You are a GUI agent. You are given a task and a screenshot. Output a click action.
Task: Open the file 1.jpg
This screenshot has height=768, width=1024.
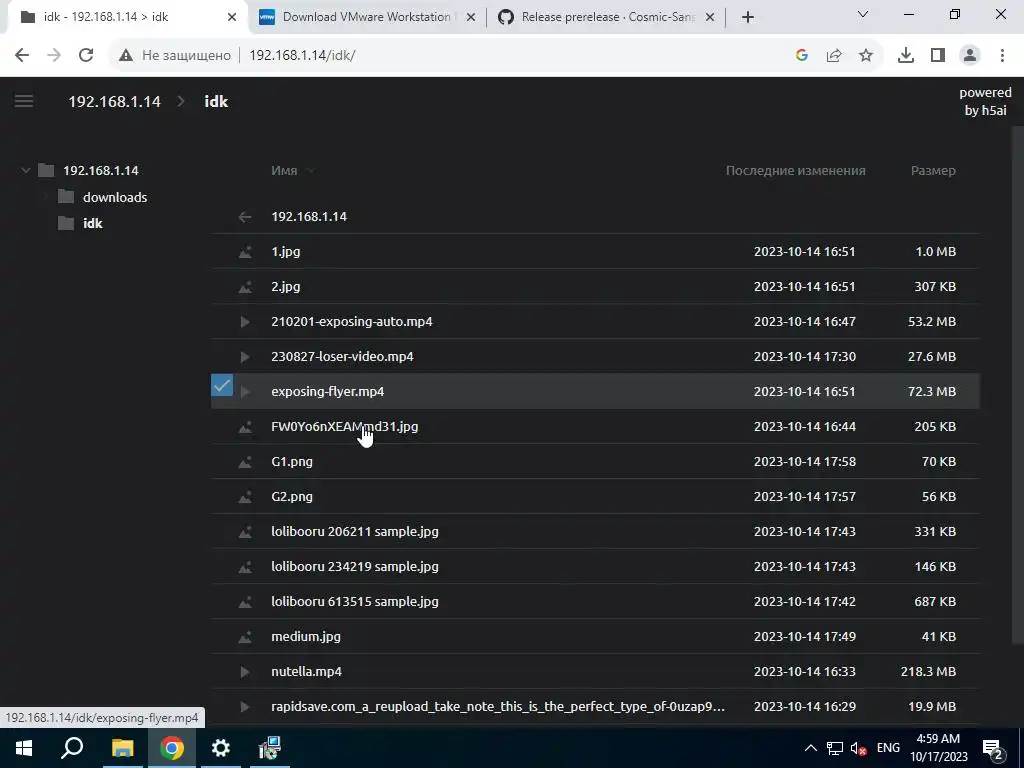[285, 251]
